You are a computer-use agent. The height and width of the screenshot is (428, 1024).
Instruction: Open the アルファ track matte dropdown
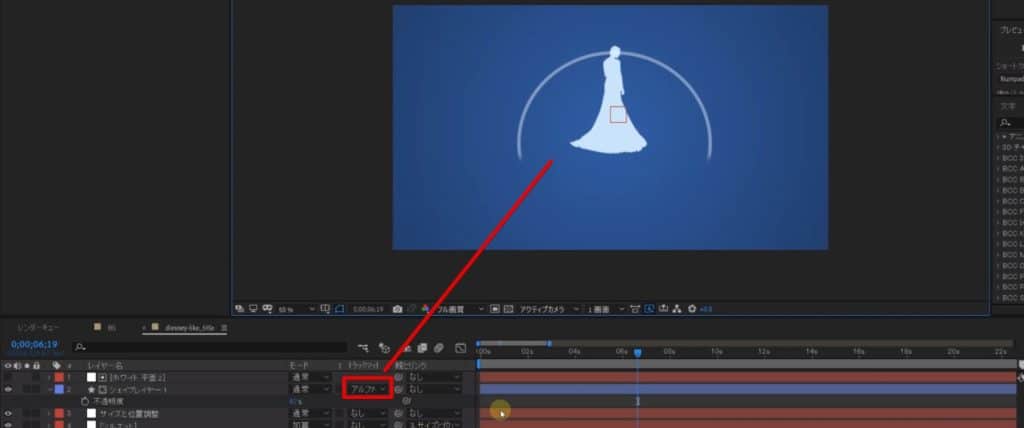[x=368, y=389]
